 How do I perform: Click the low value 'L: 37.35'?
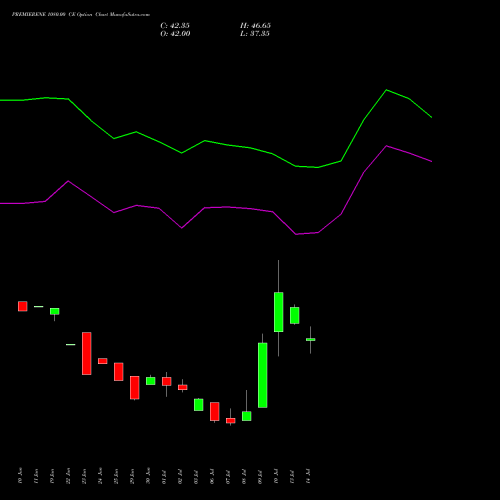click(x=255, y=34)
